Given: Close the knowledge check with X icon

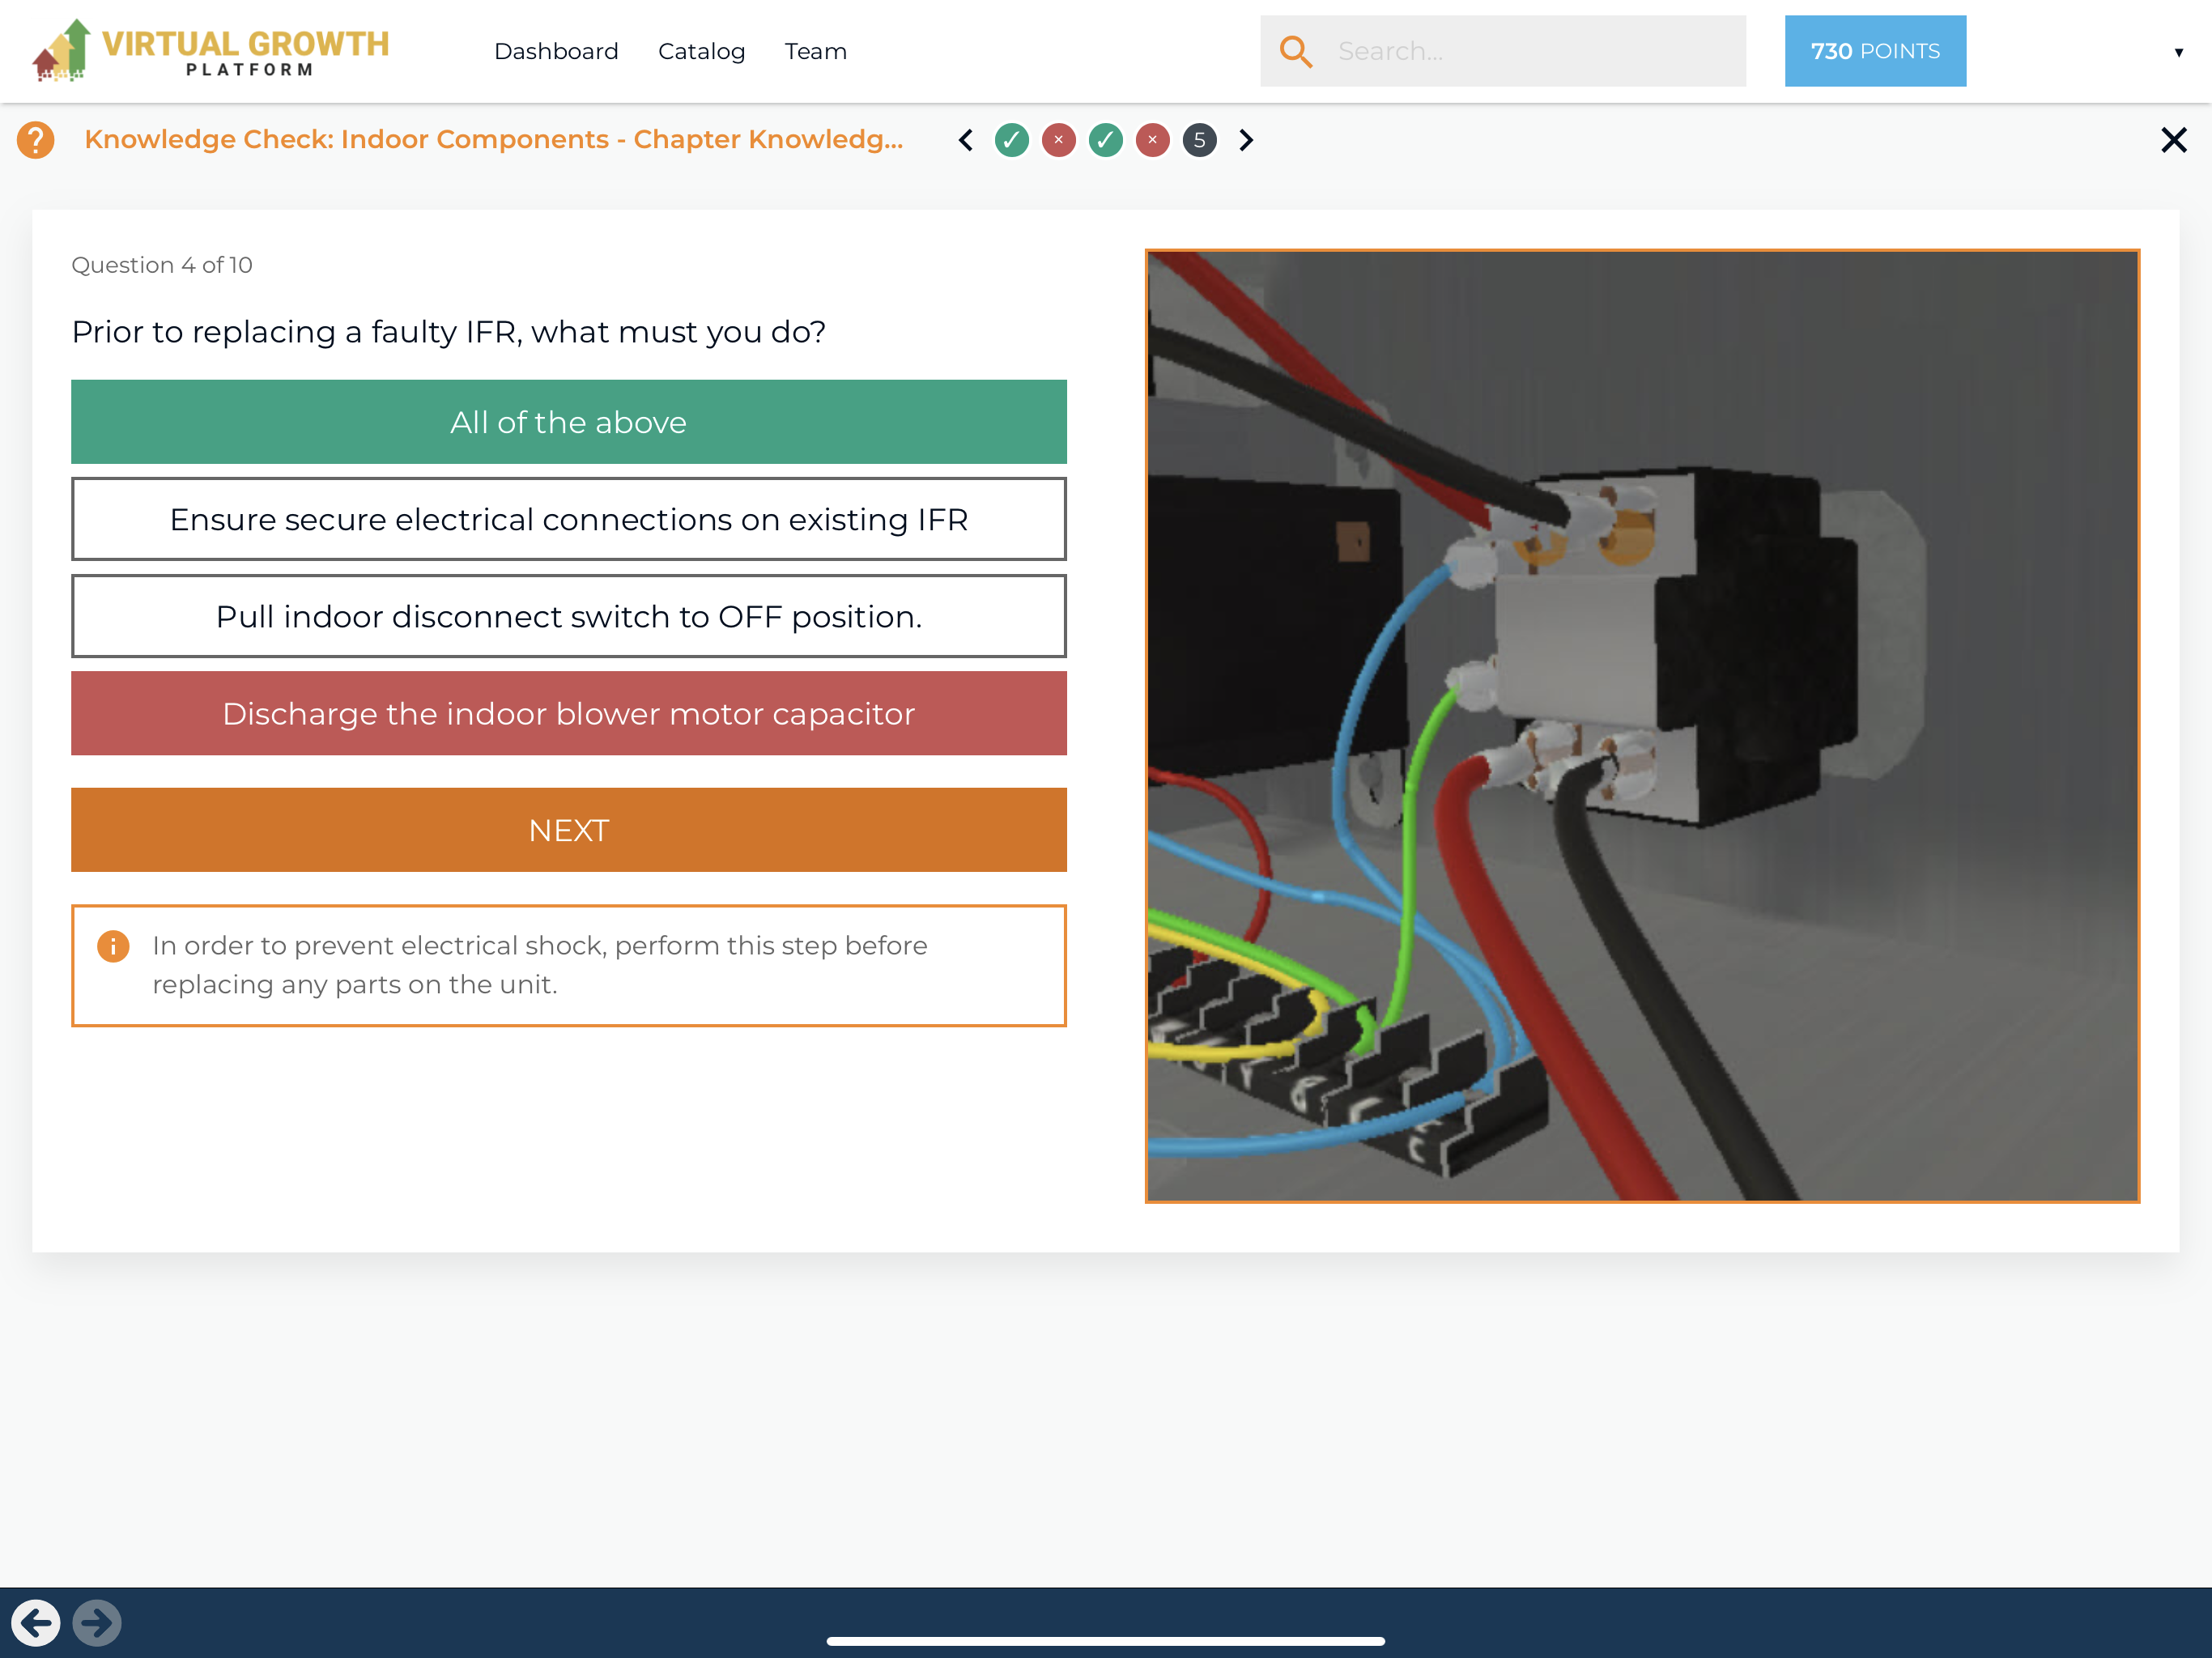Looking at the screenshot, I should coord(2173,140).
